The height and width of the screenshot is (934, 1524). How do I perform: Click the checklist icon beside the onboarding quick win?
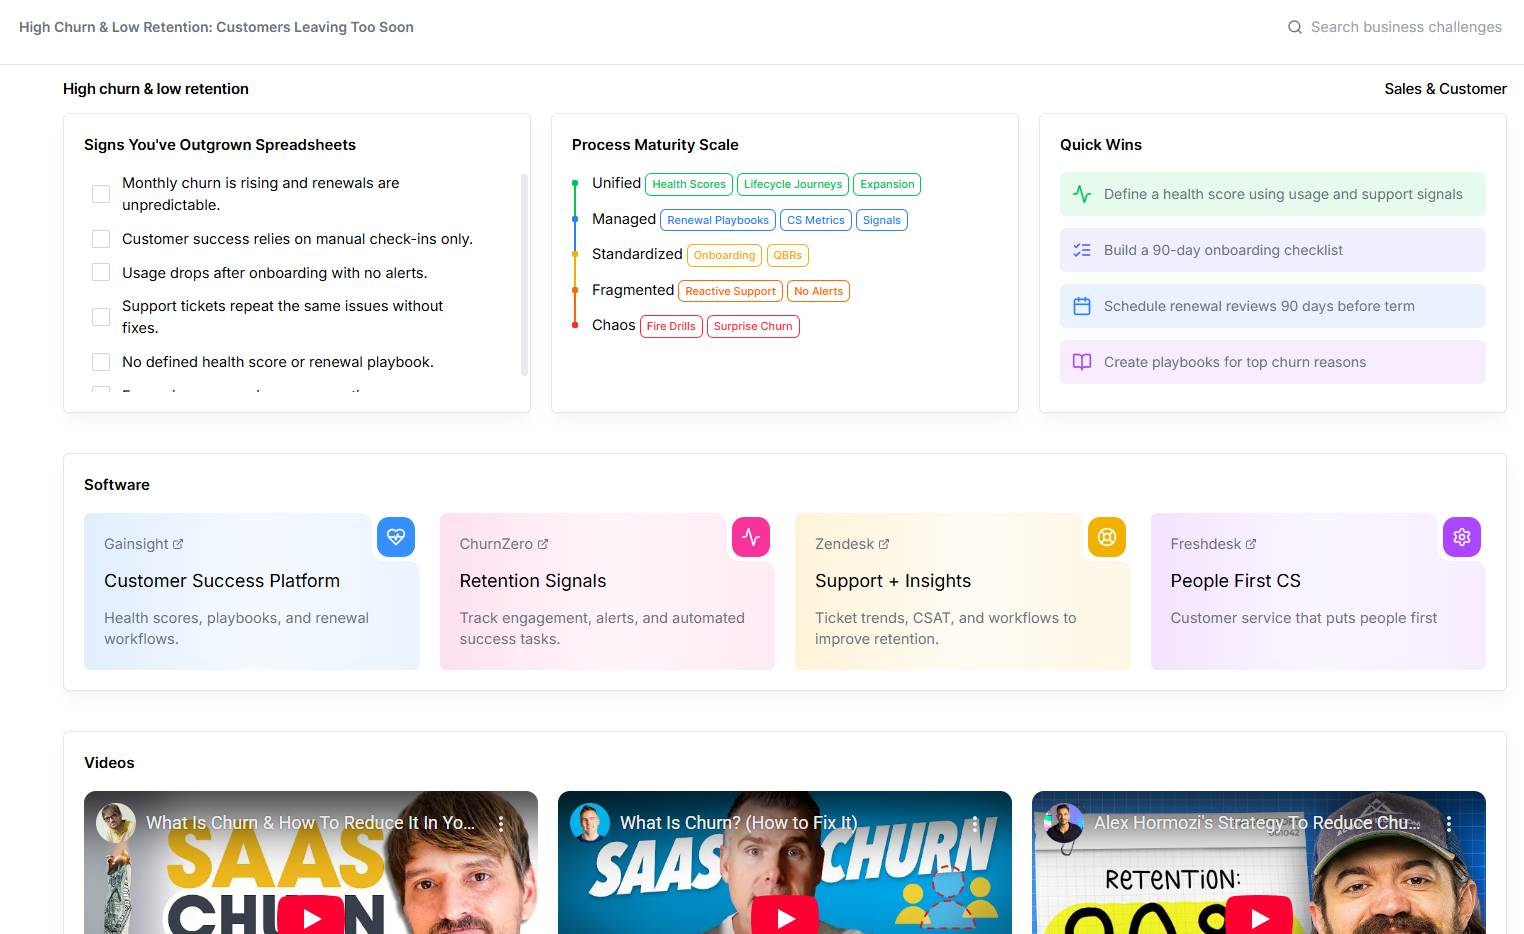1082,249
